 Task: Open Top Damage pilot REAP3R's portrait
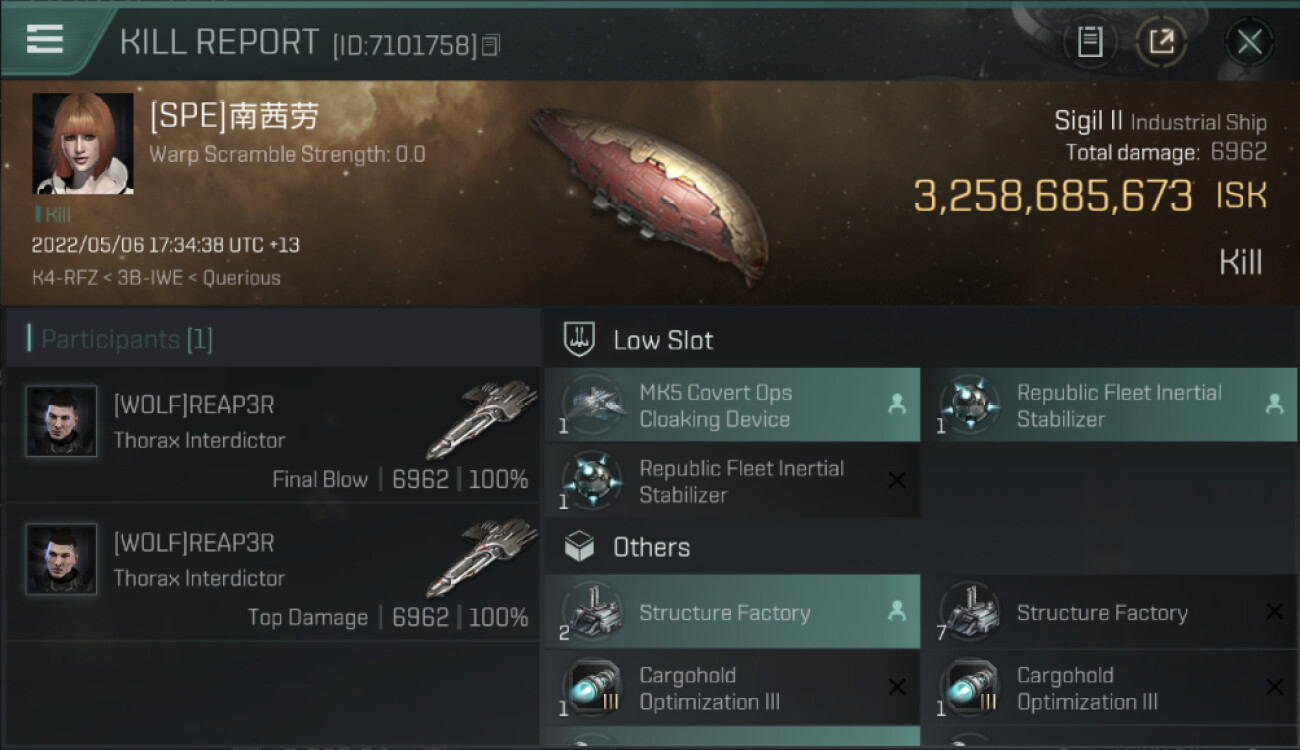point(62,560)
